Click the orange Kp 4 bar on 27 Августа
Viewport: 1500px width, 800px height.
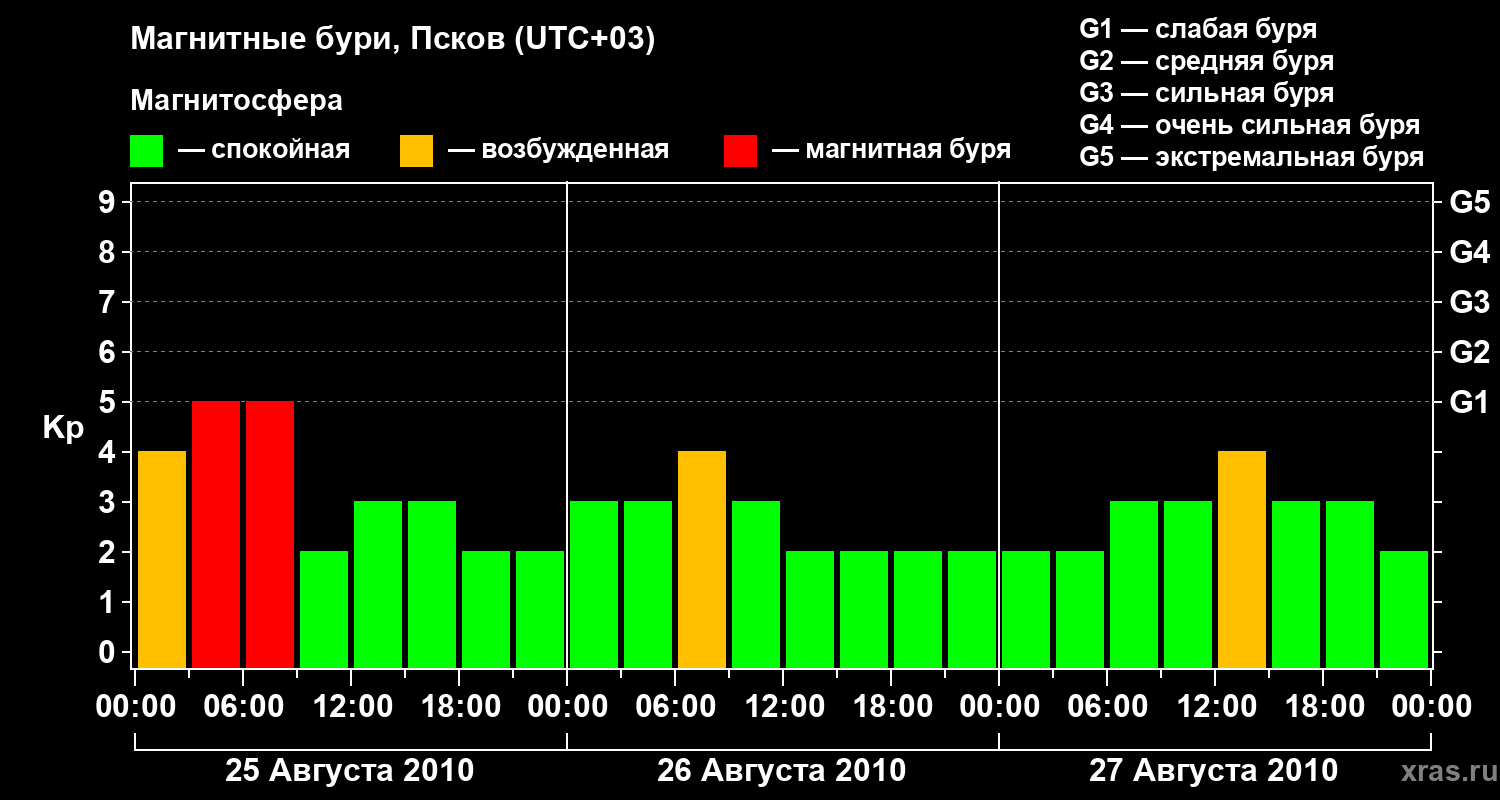click(x=1242, y=559)
